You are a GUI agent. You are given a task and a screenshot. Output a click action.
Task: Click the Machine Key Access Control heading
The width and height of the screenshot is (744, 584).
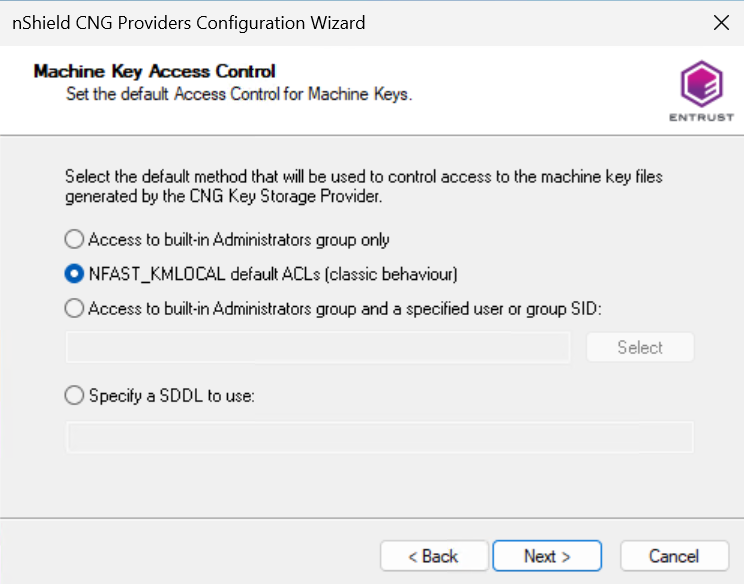[154, 71]
